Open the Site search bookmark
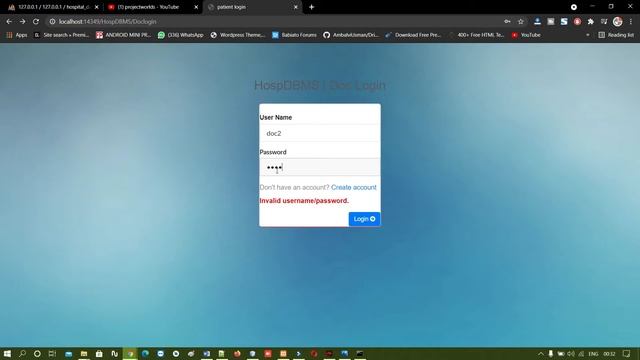Viewport: 640px width, 360px height. coord(62,35)
